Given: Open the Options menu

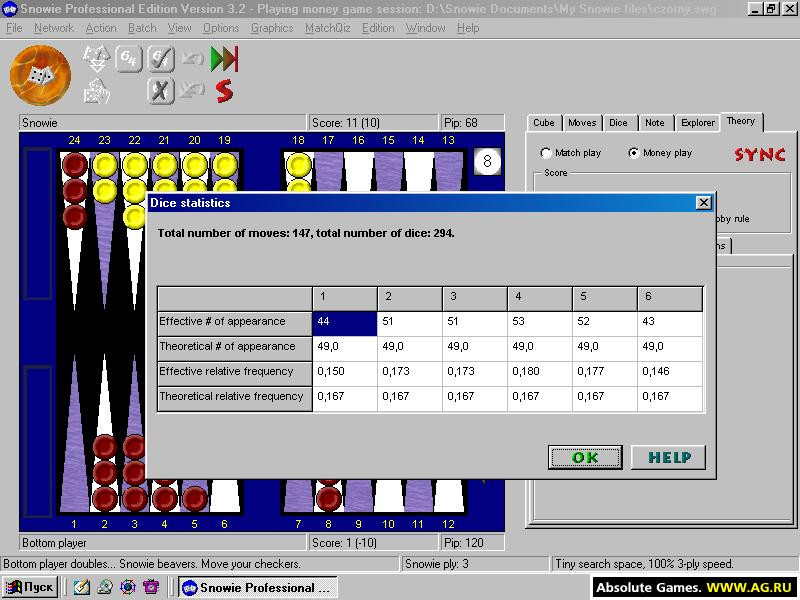Looking at the screenshot, I should (221, 28).
